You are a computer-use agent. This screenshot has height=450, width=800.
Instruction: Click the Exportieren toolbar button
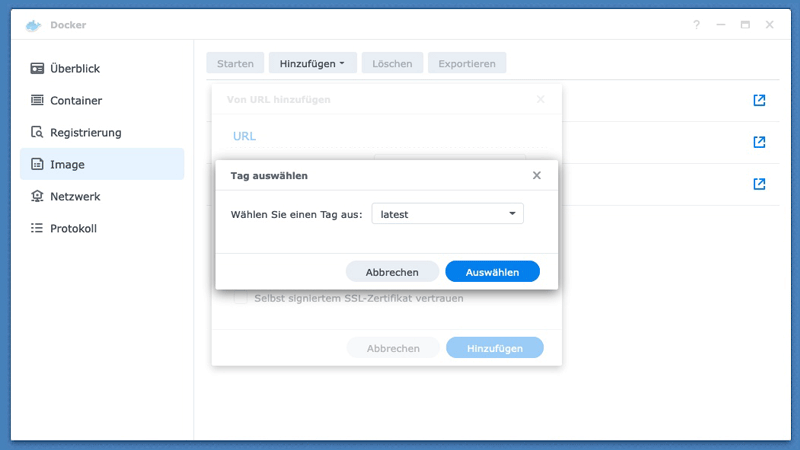point(467,63)
